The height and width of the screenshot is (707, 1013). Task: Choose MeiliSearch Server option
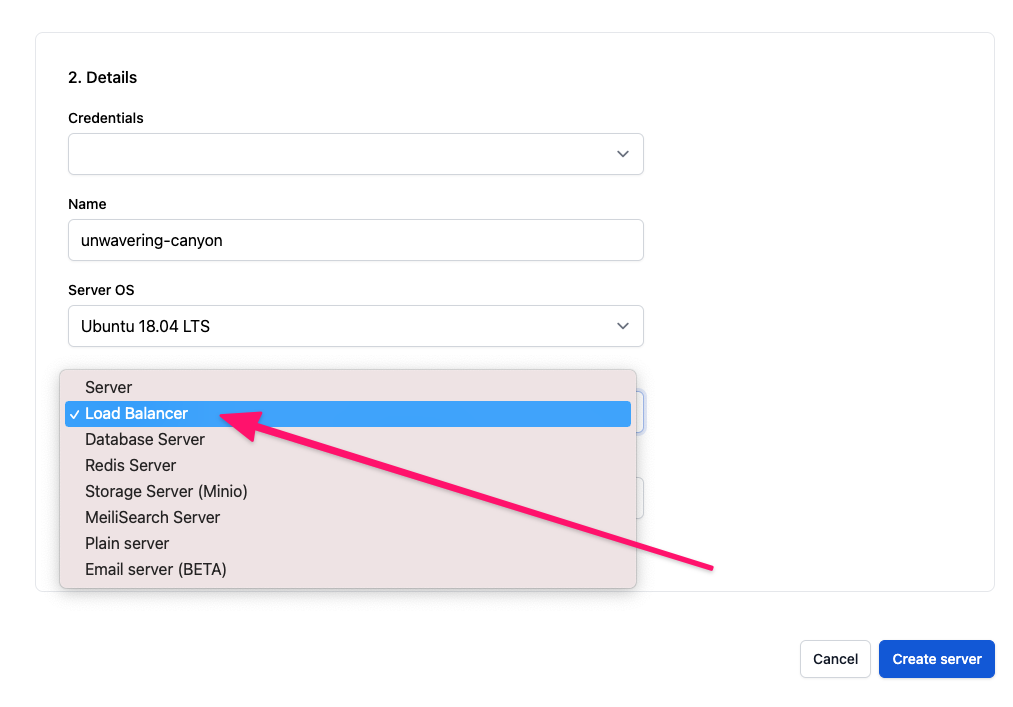pyautogui.click(x=348, y=517)
